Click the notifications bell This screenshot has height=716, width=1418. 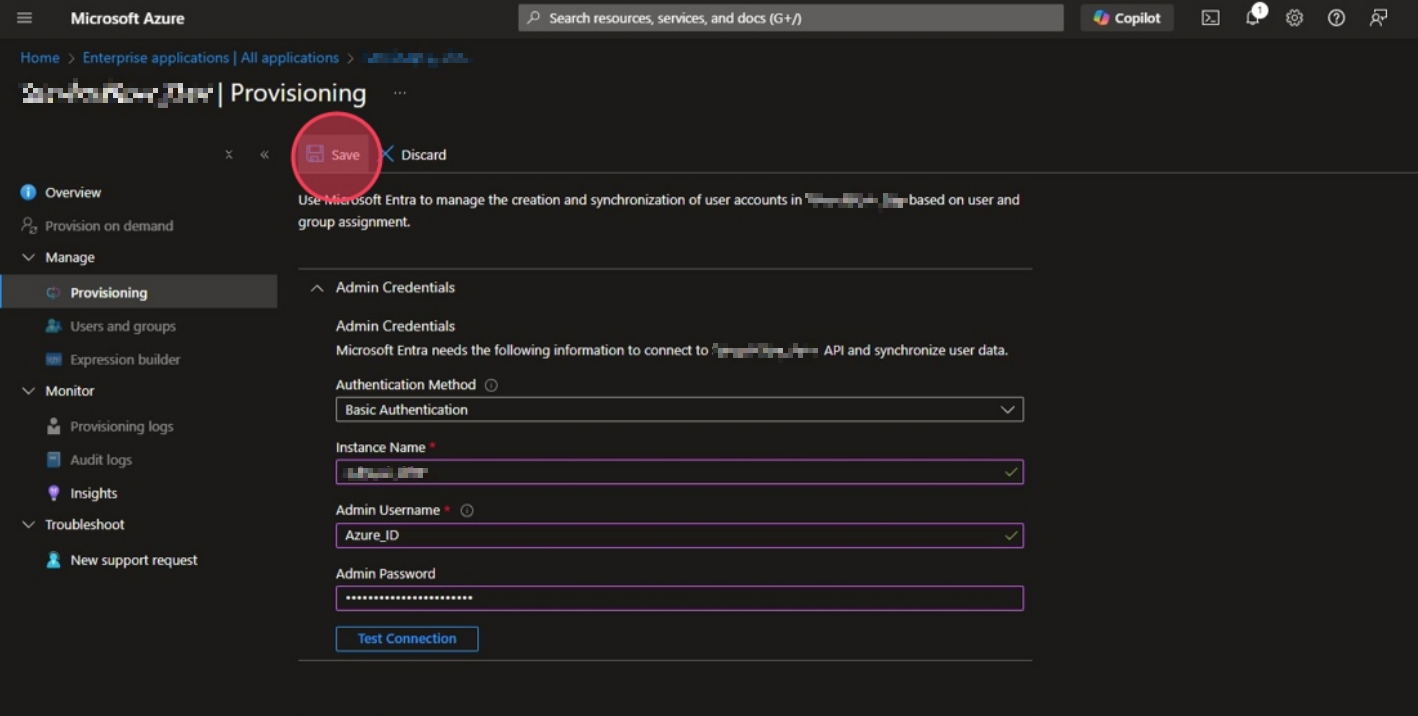pos(1252,17)
